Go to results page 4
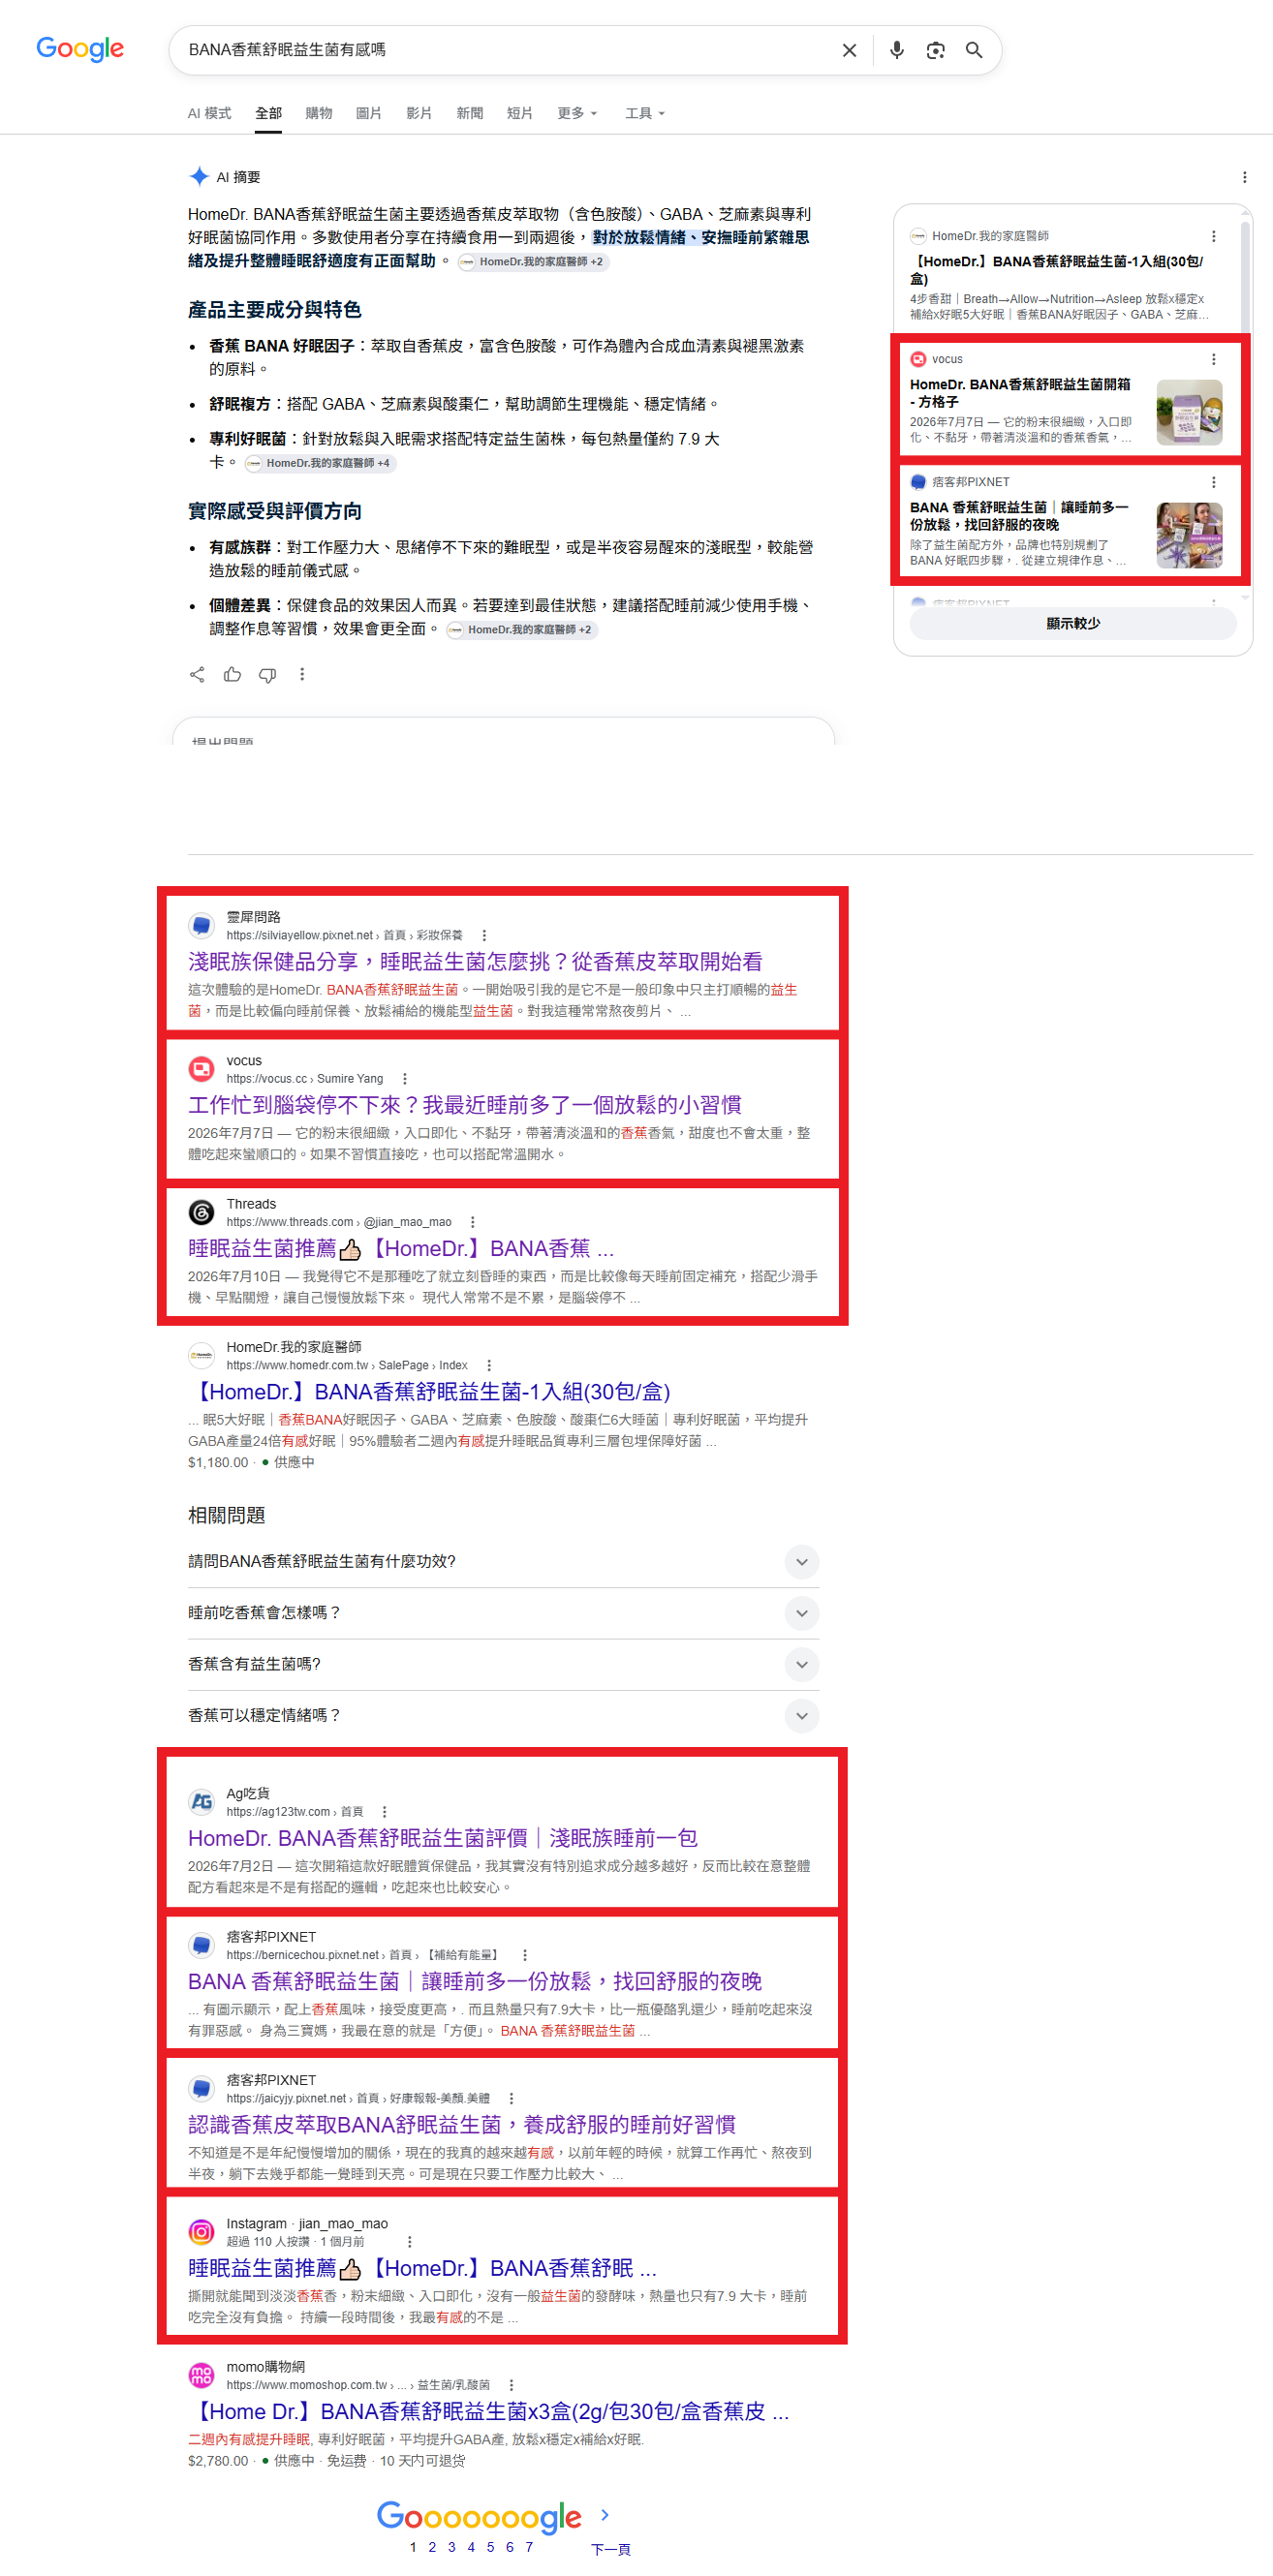The image size is (1273, 2576). coord(471,2547)
